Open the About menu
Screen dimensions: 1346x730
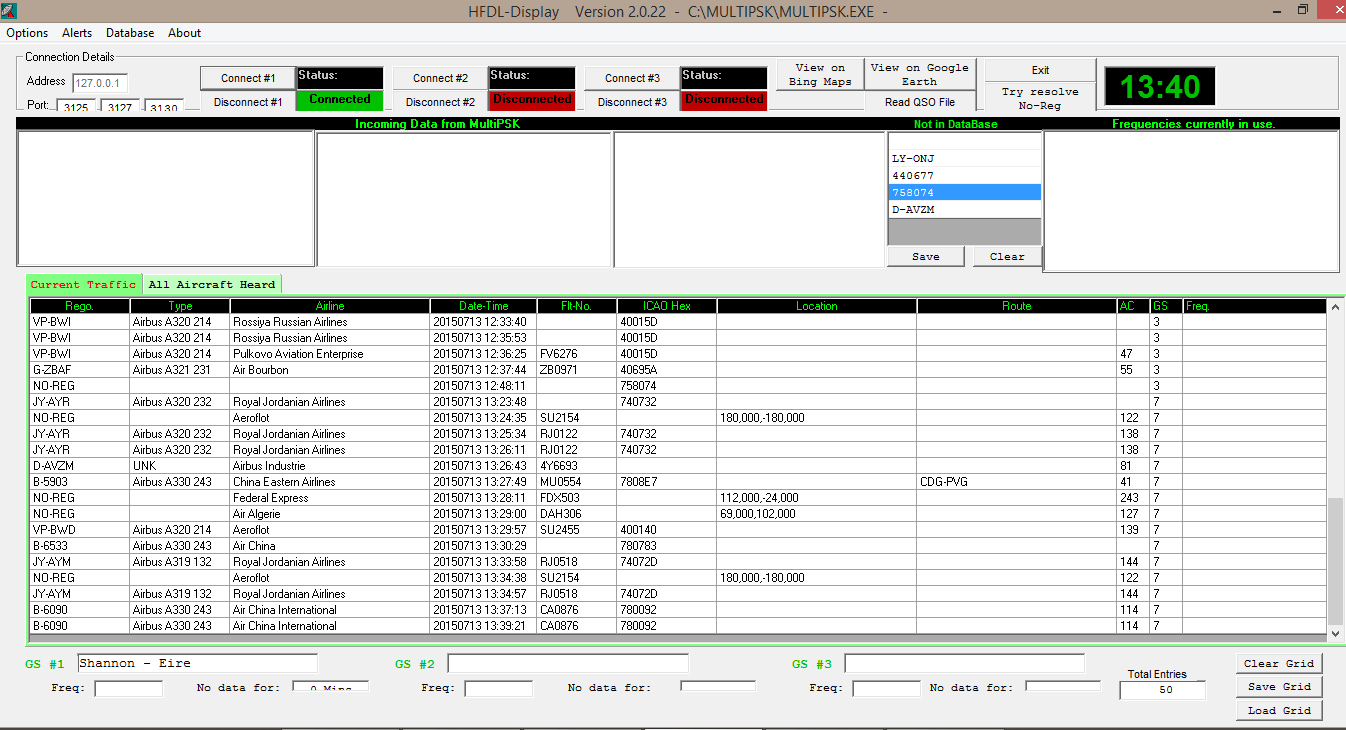point(184,33)
